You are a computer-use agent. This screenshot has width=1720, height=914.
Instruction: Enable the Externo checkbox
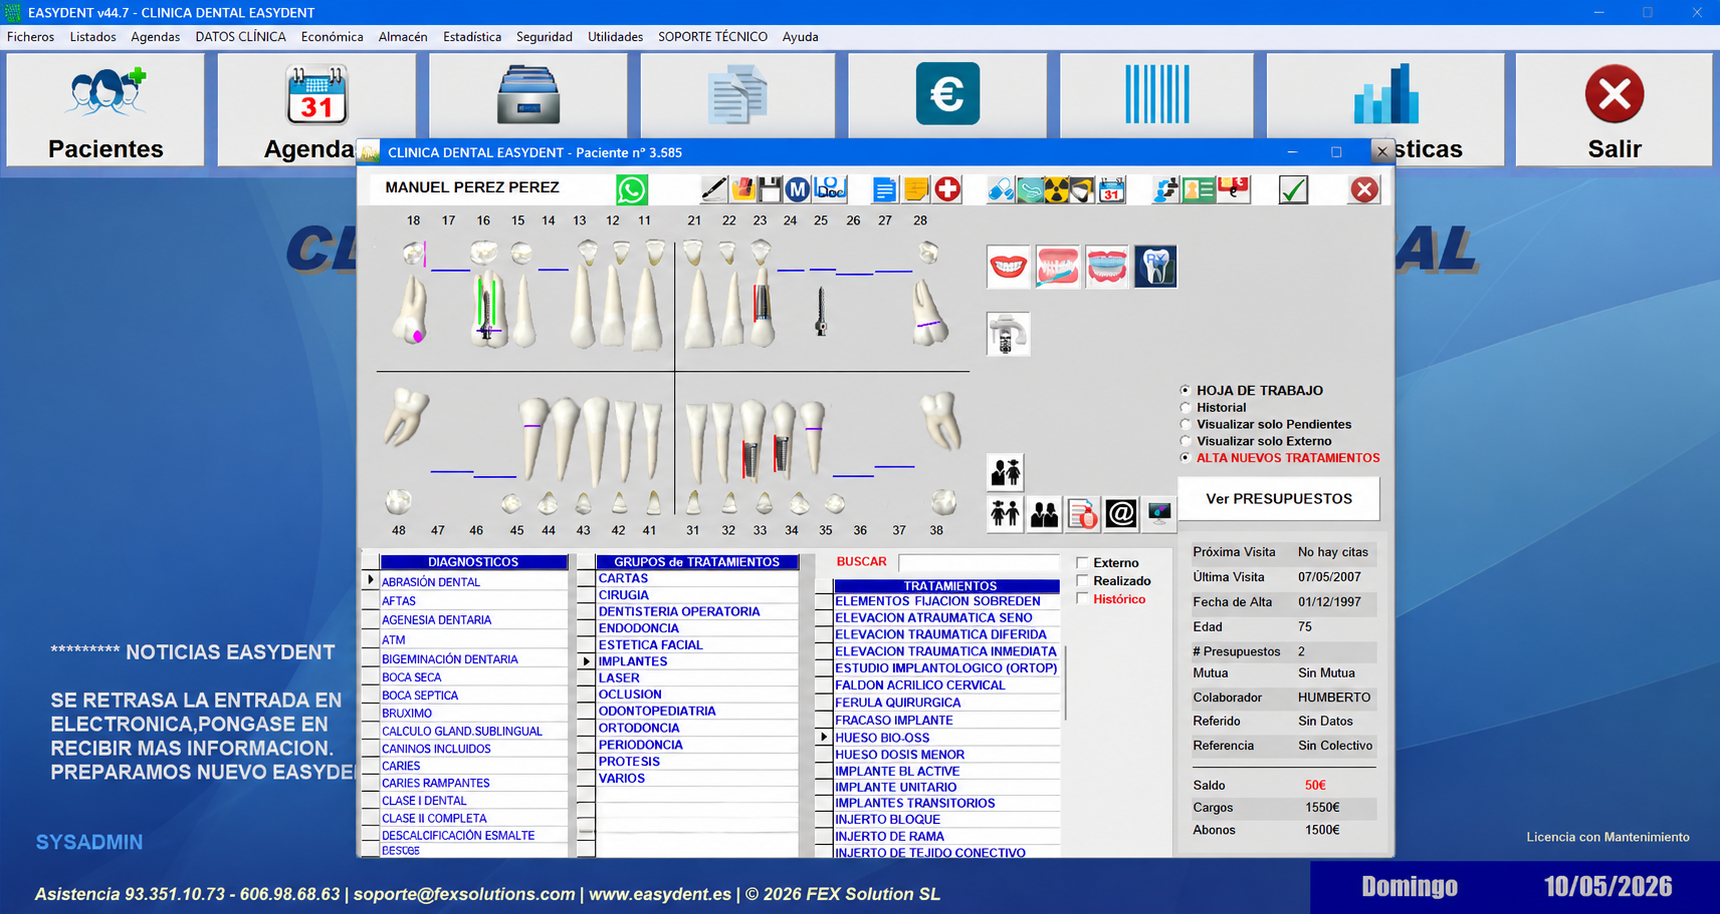[1082, 562]
